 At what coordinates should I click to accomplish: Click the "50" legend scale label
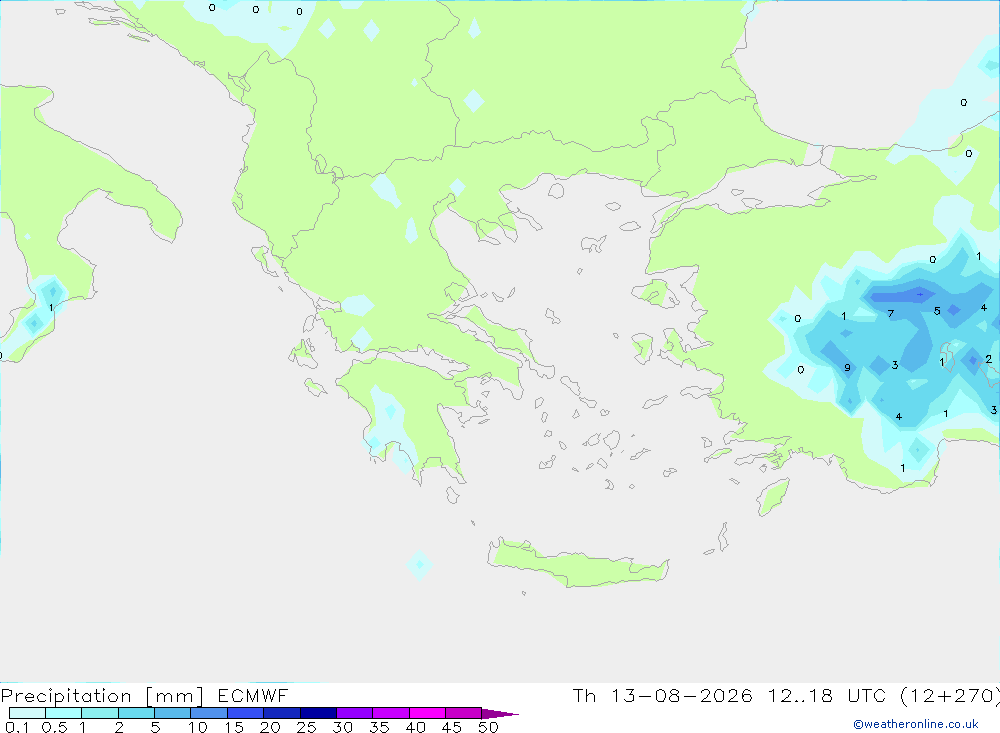[489, 727]
